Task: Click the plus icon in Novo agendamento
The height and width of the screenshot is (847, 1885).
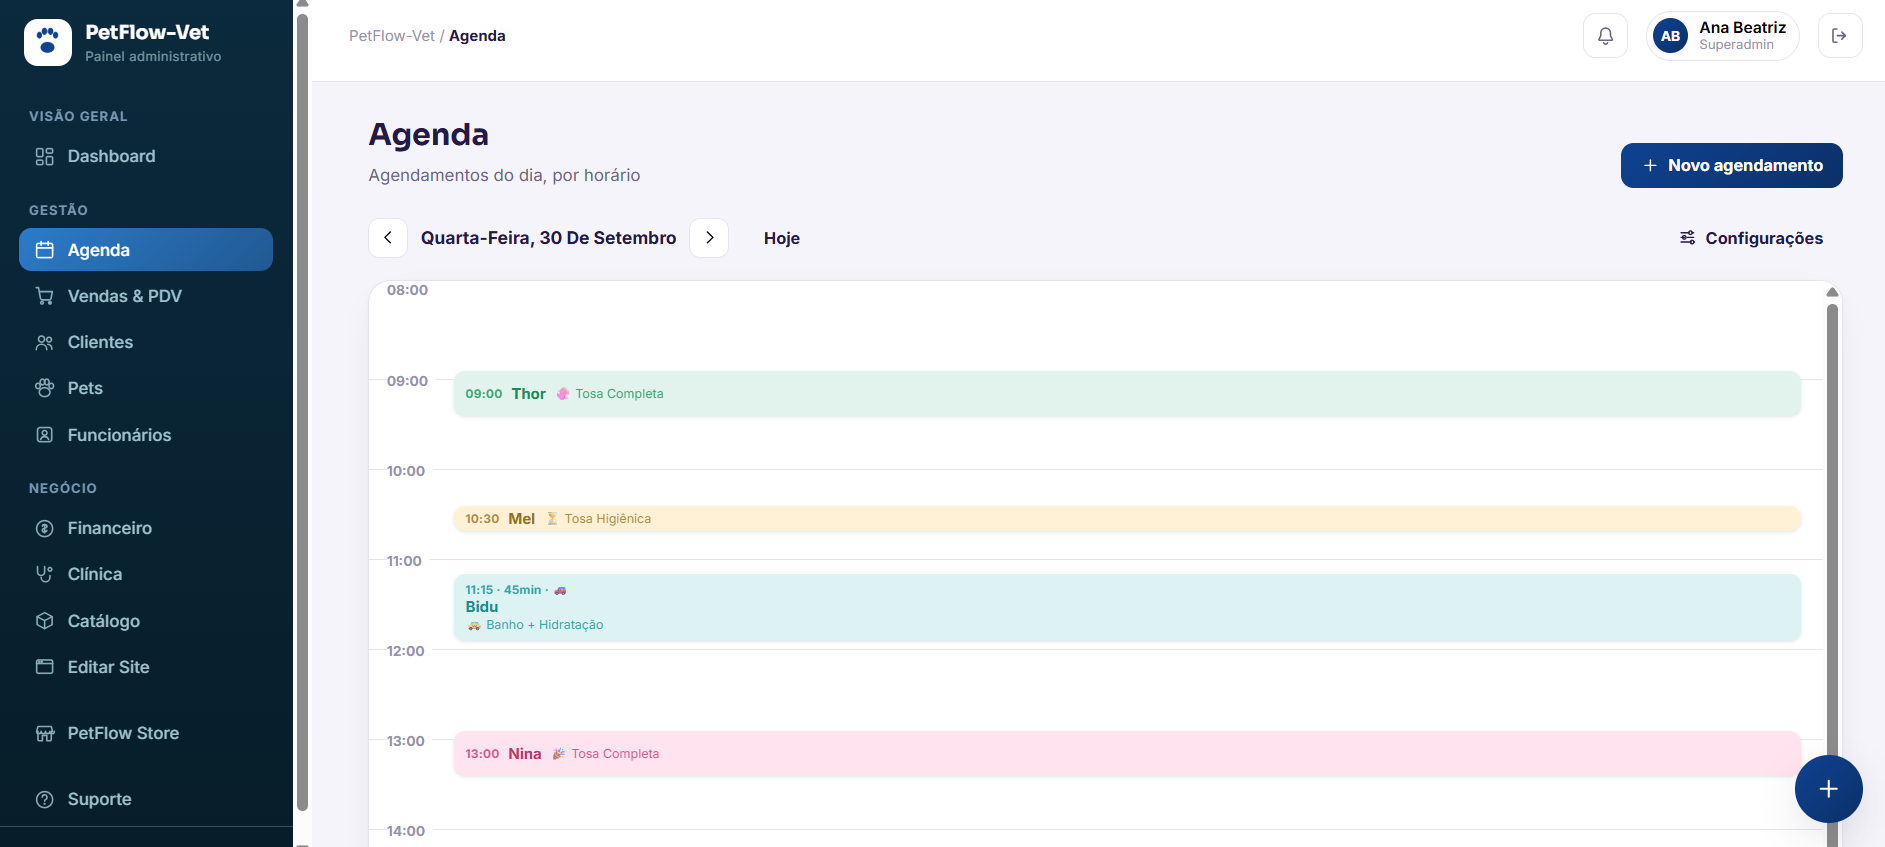Action: pos(1650,166)
